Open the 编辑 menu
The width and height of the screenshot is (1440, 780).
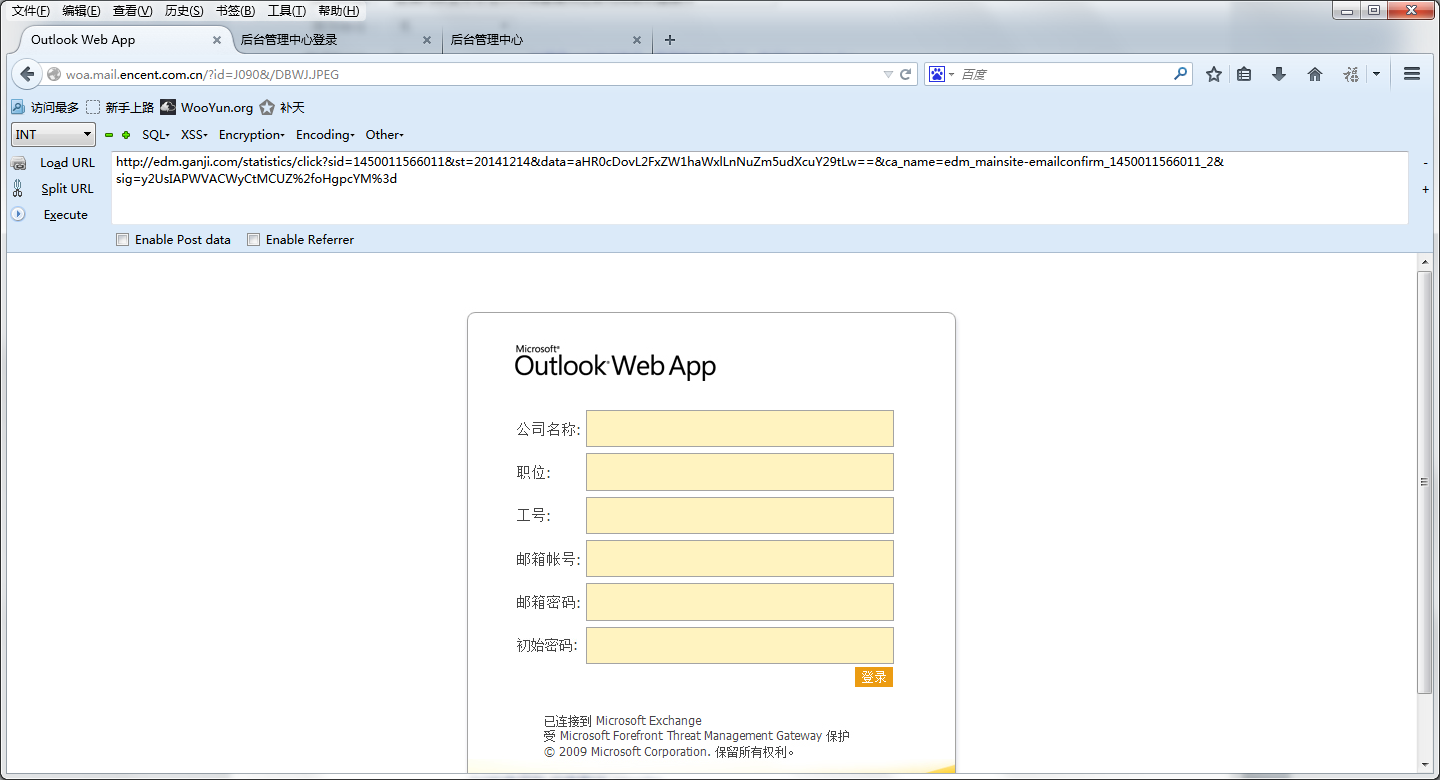pyautogui.click(x=81, y=11)
